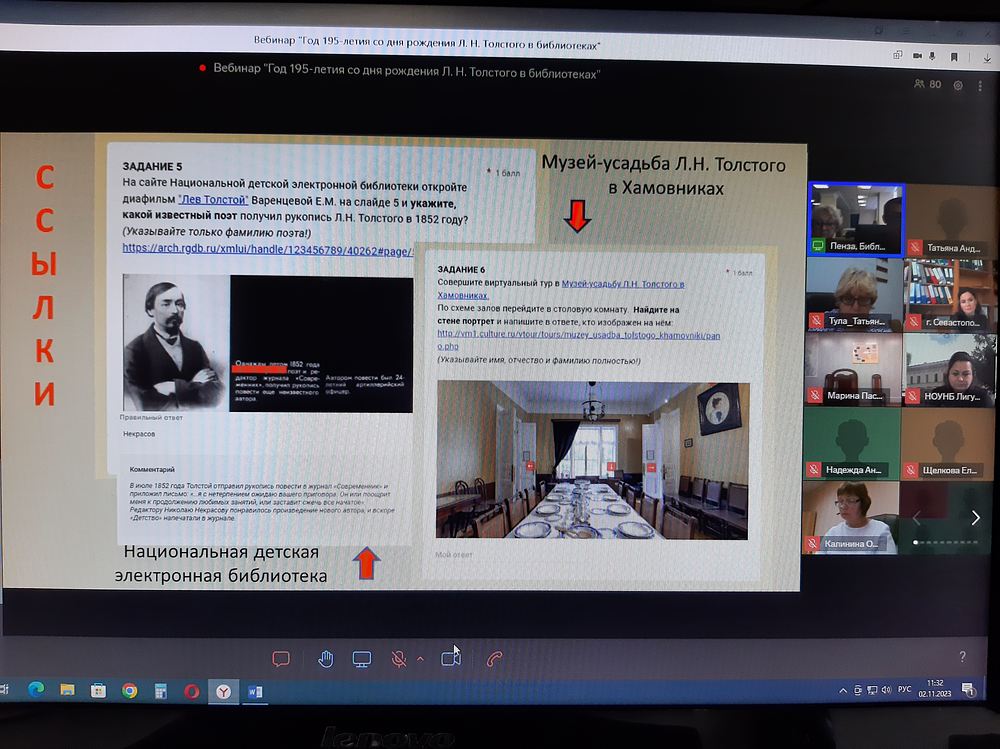Select НОУНБ Лигу... participant video
This screenshot has height=749, width=1000.
pyautogui.click(x=948, y=369)
